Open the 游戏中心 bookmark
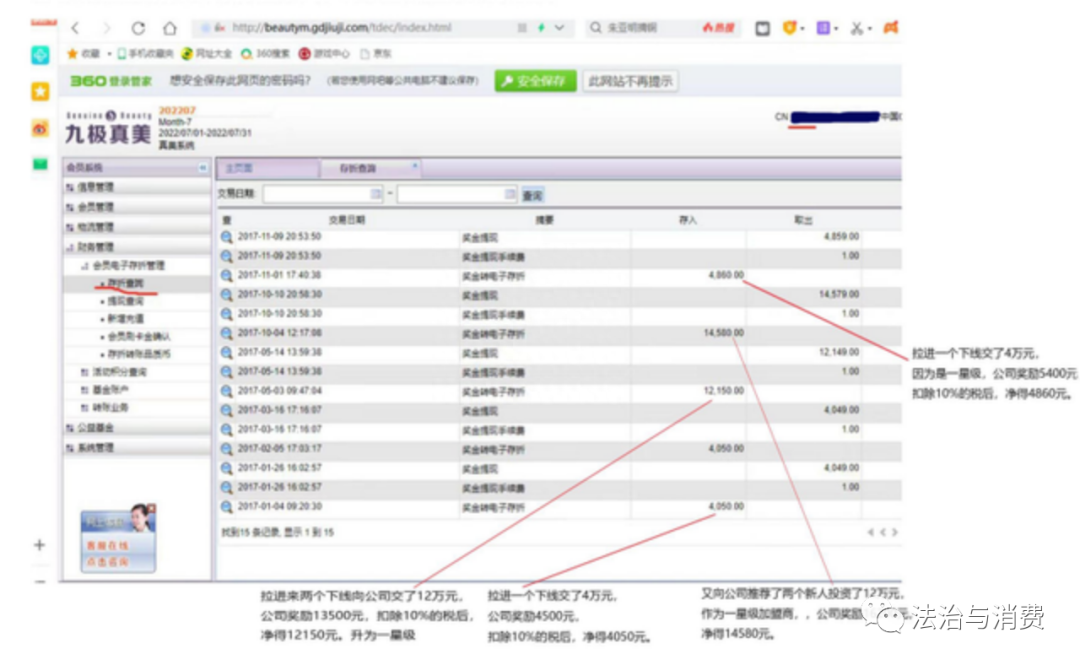The image size is (1080, 665). click(x=324, y=54)
